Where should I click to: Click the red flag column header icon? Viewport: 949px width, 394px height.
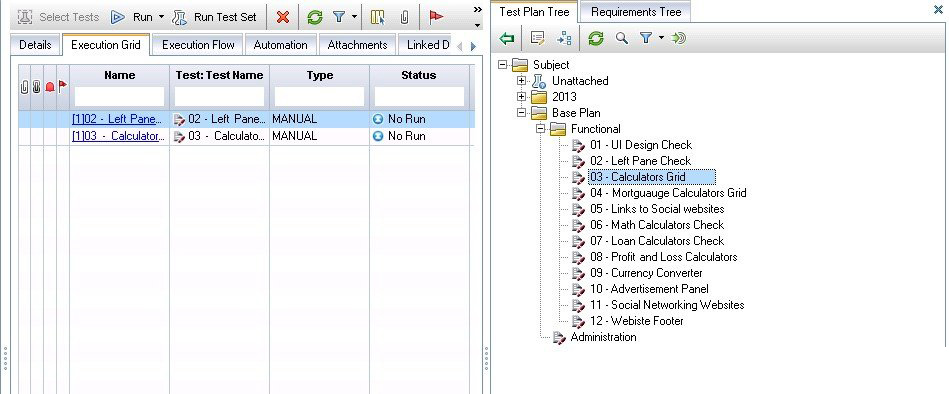(x=63, y=87)
